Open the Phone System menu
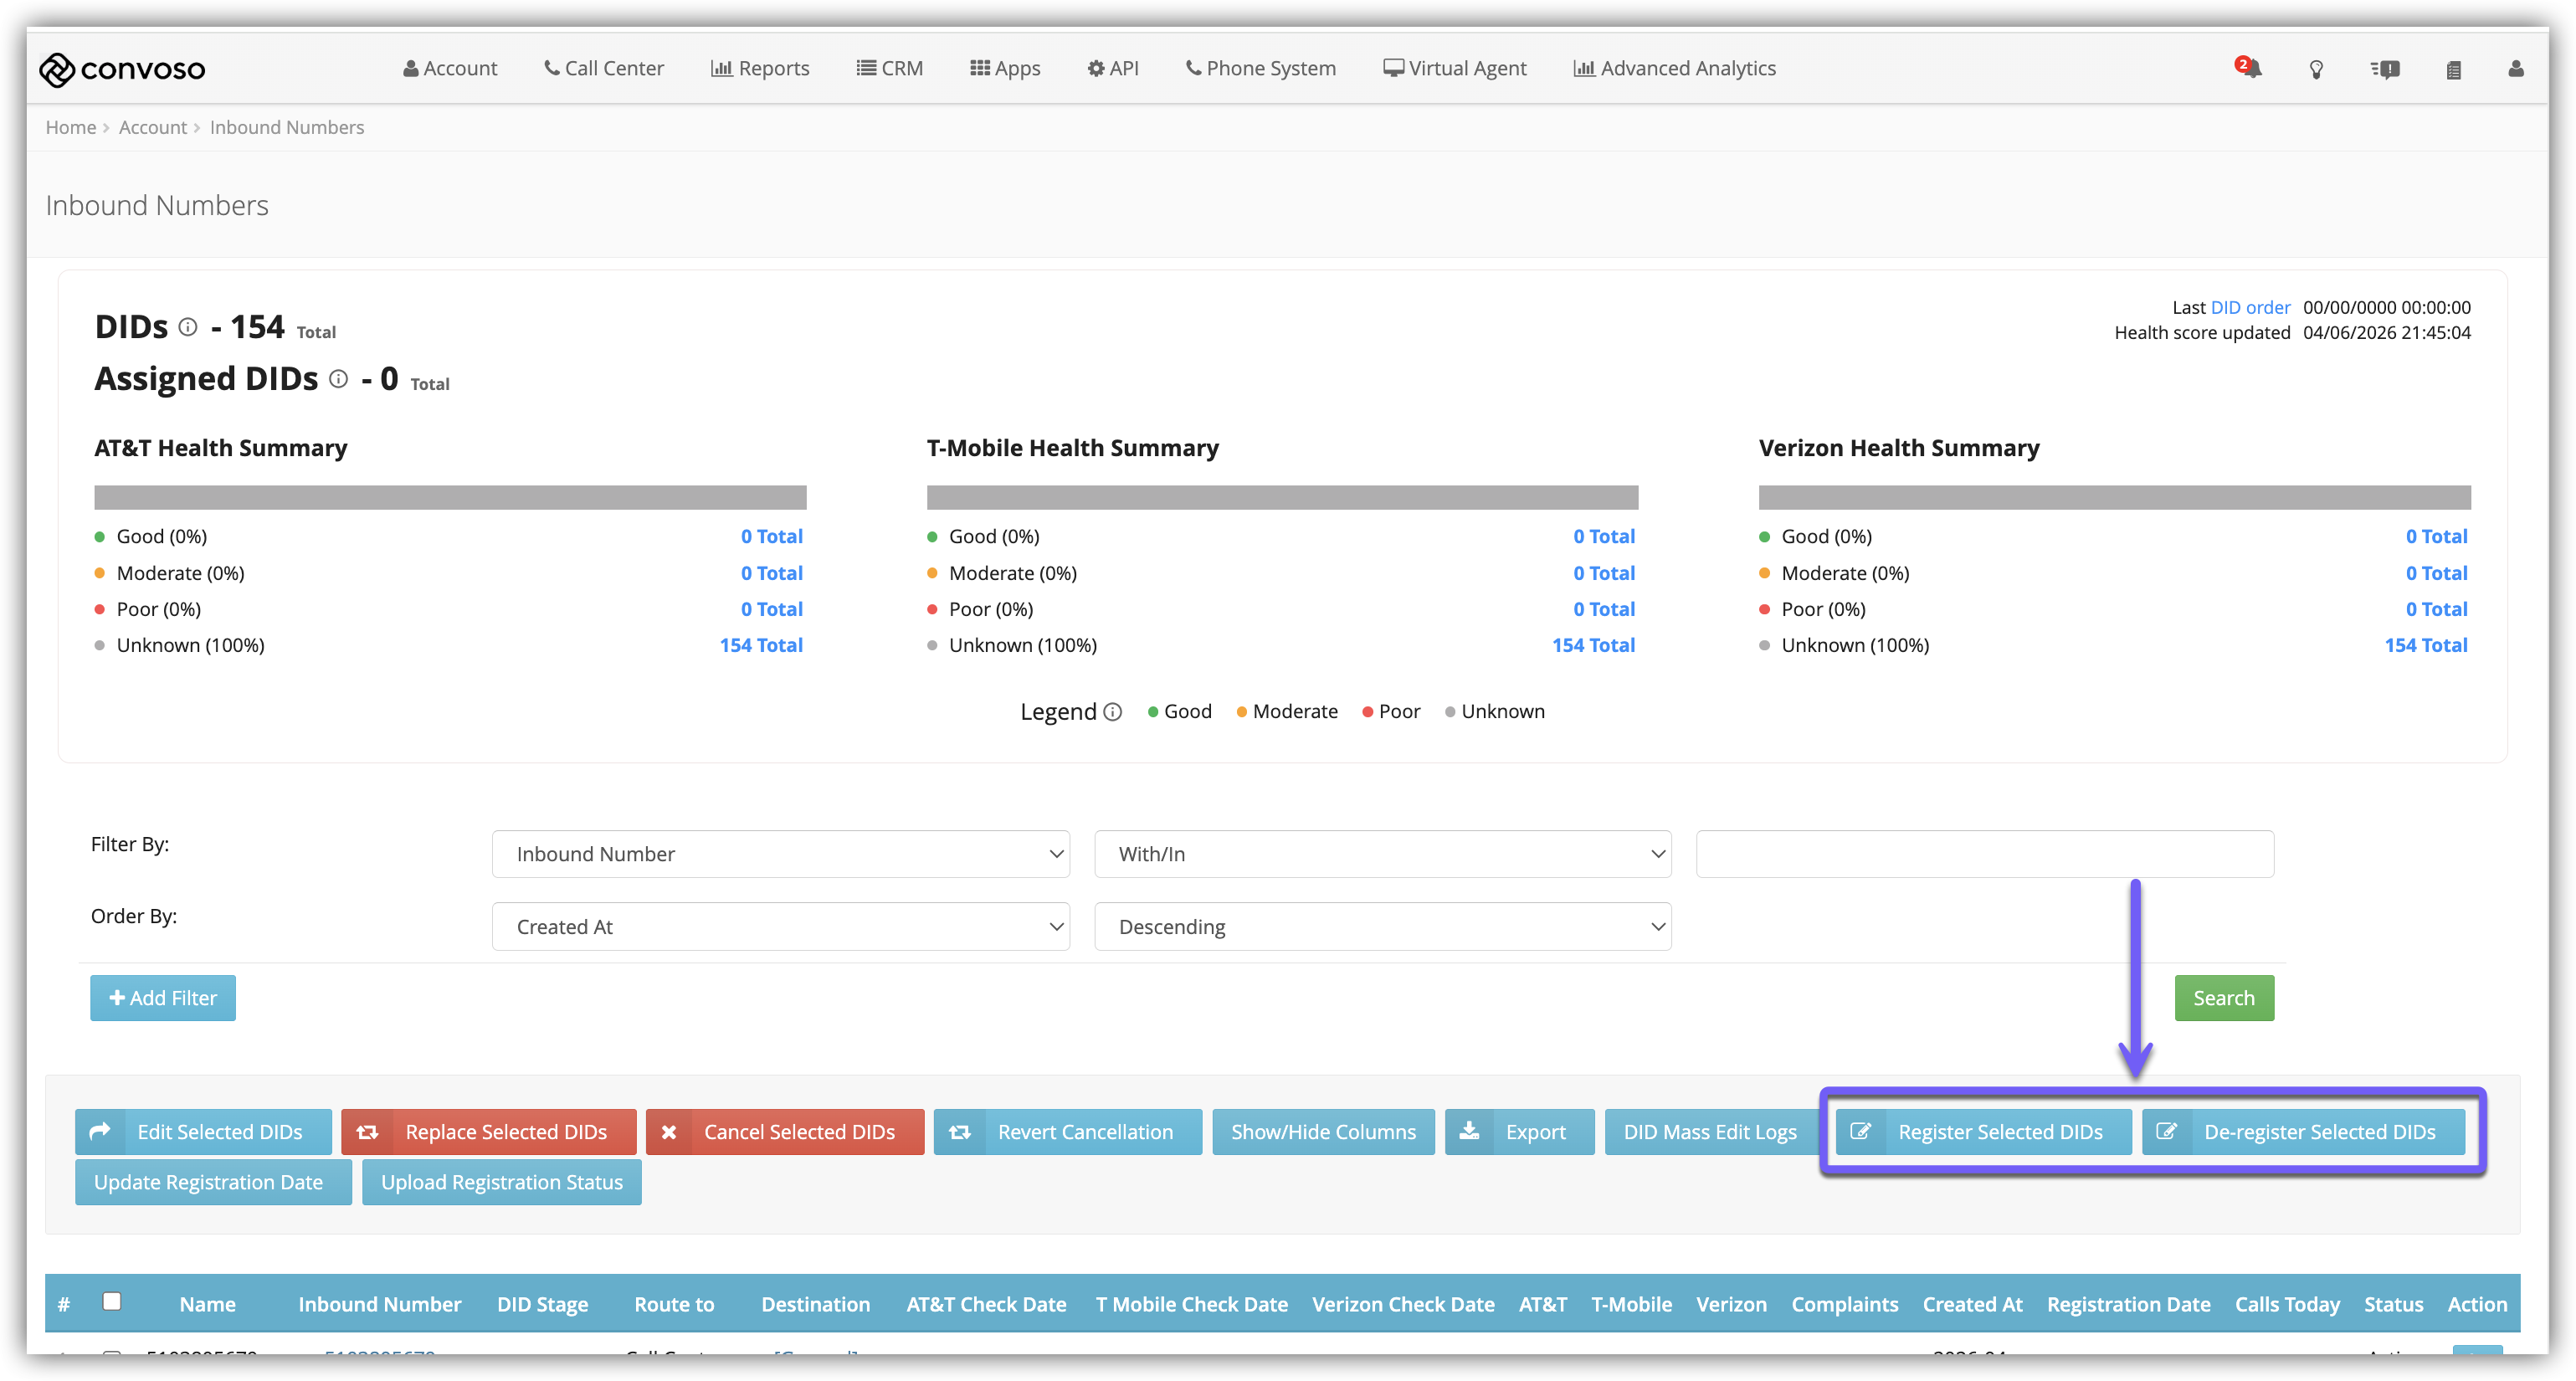Viewport: 2576px width, 1381px height. (1260, 68)
